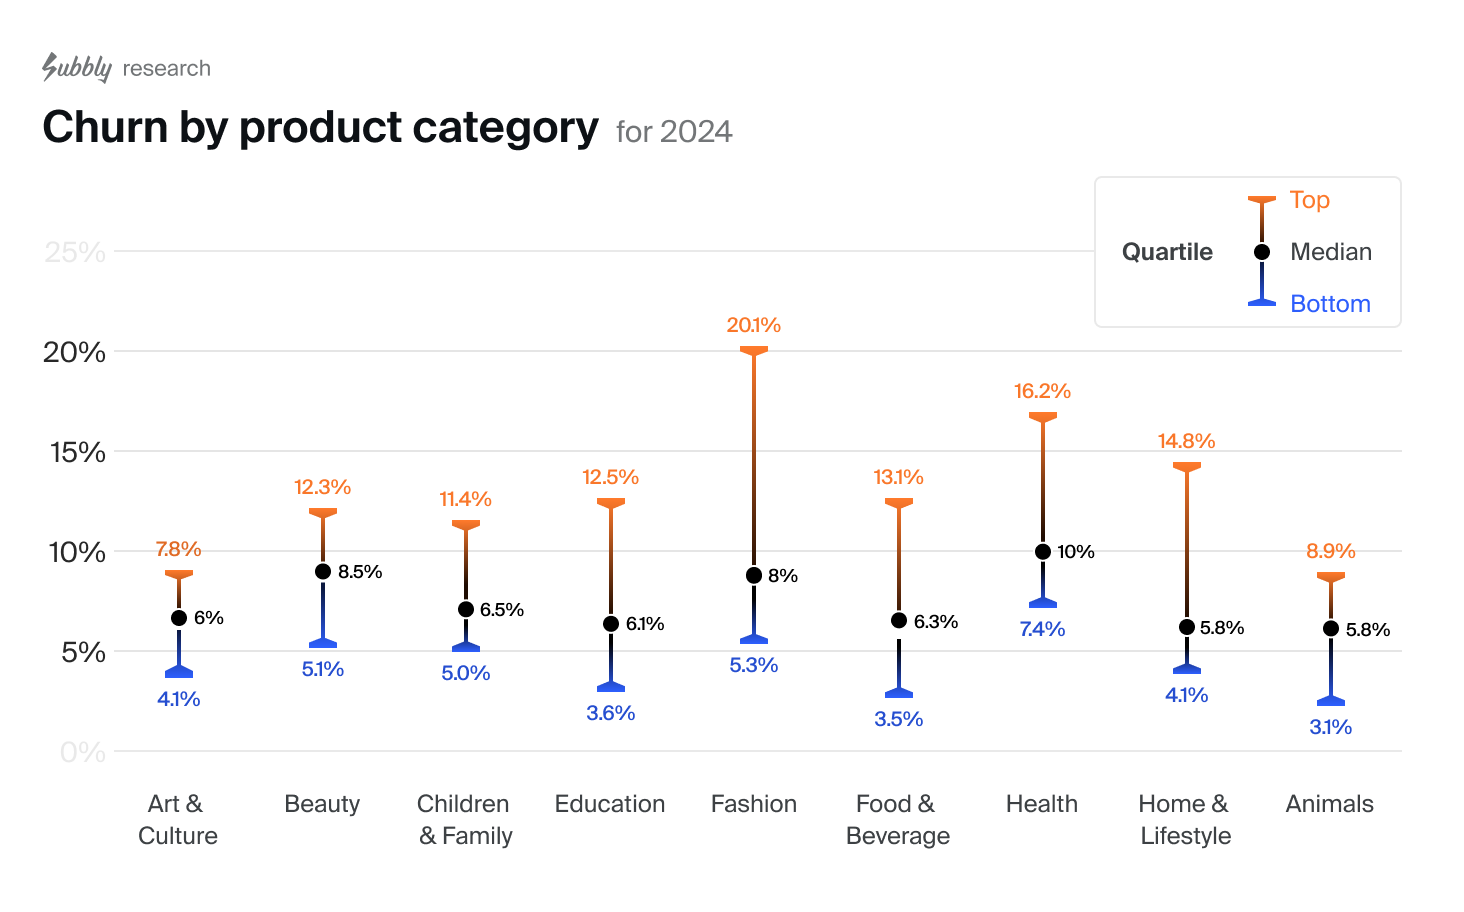Click the 7.4% label under Health
Image resolution: width=1464 pixels, height=912 pixels.
(1042, 629)
